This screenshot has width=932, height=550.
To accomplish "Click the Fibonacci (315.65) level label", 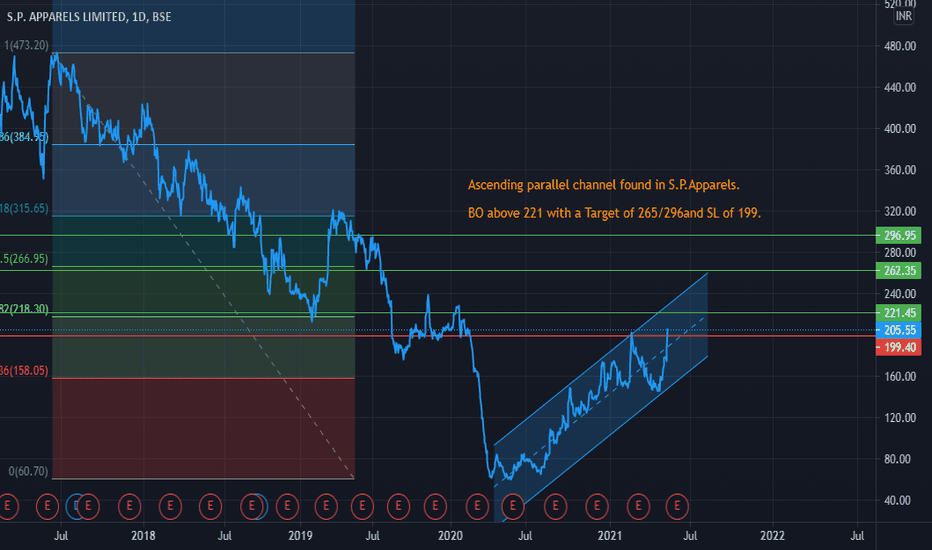I will click(24, 208).
